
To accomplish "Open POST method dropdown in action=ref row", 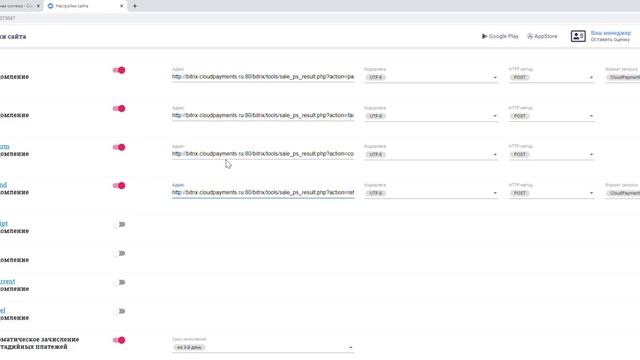I will pos(551,193).
